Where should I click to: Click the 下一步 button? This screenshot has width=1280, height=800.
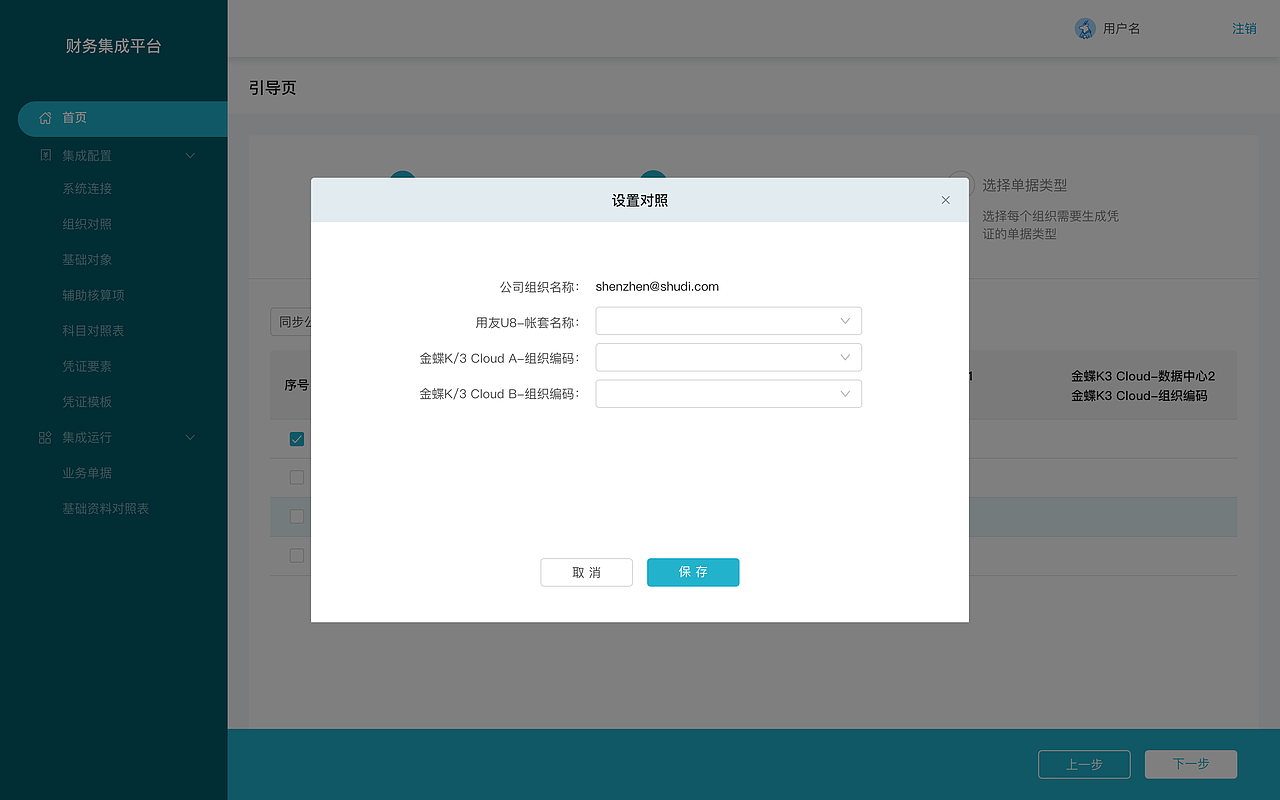point(1191,764)
